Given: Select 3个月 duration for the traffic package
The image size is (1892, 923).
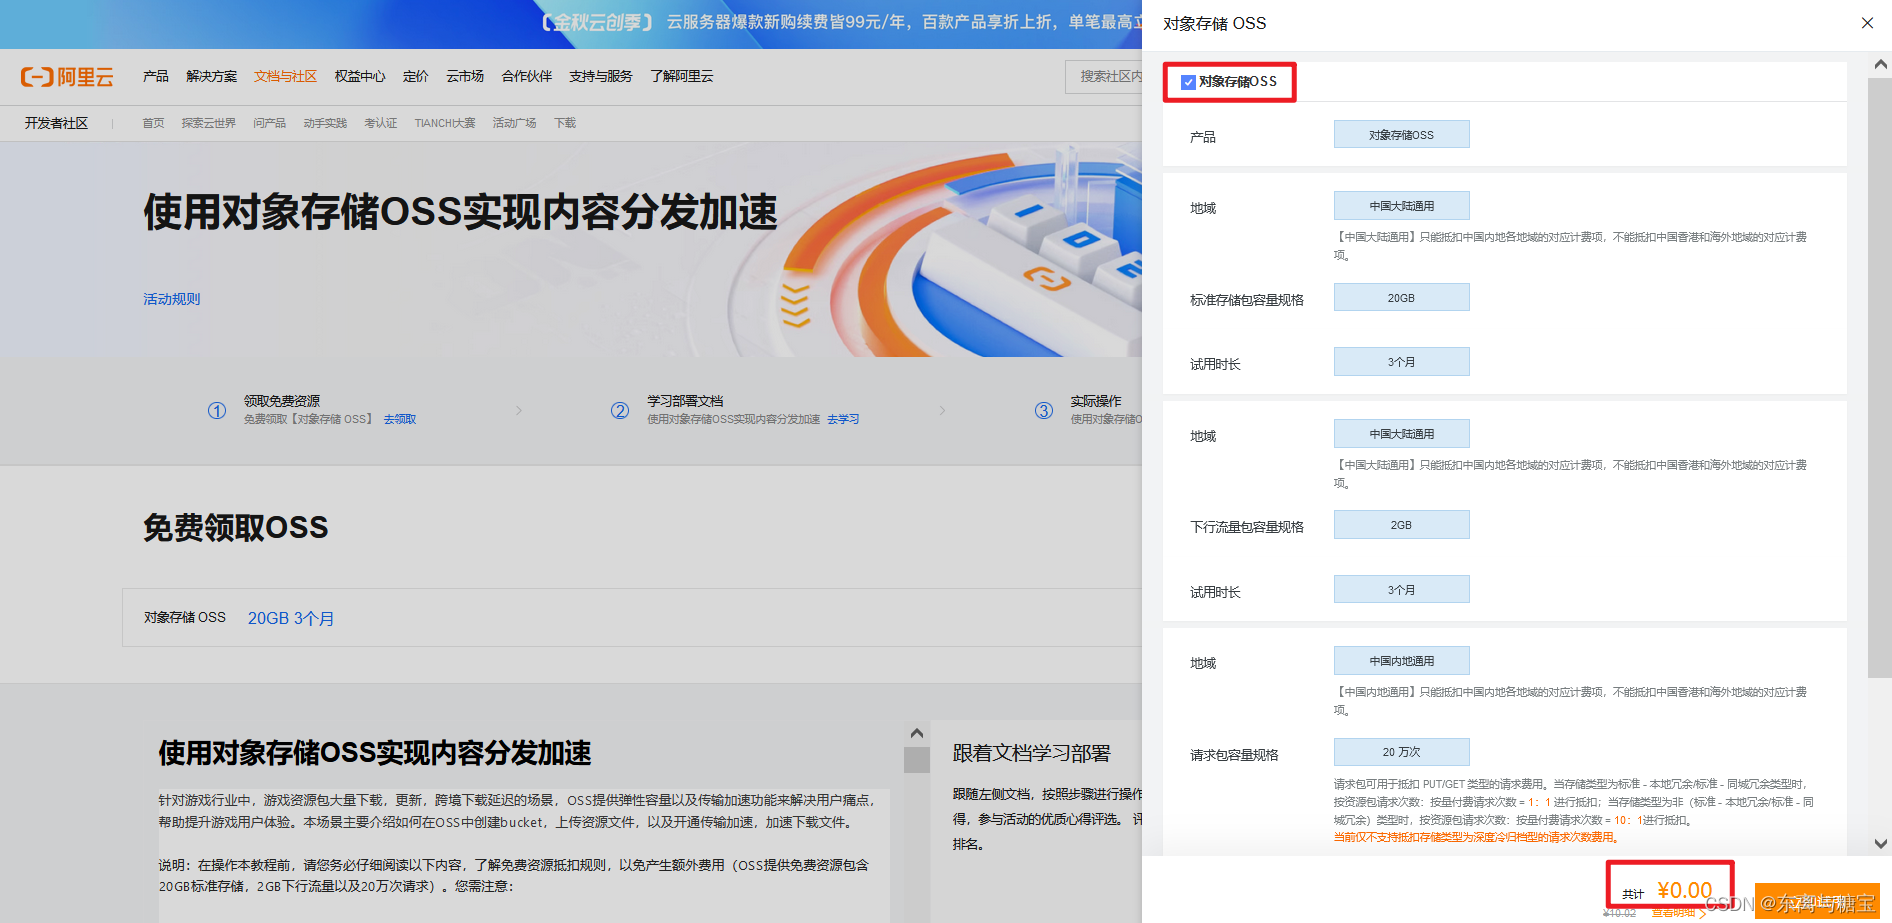Looking at the screenshot, I should [x=1401, y=590].
